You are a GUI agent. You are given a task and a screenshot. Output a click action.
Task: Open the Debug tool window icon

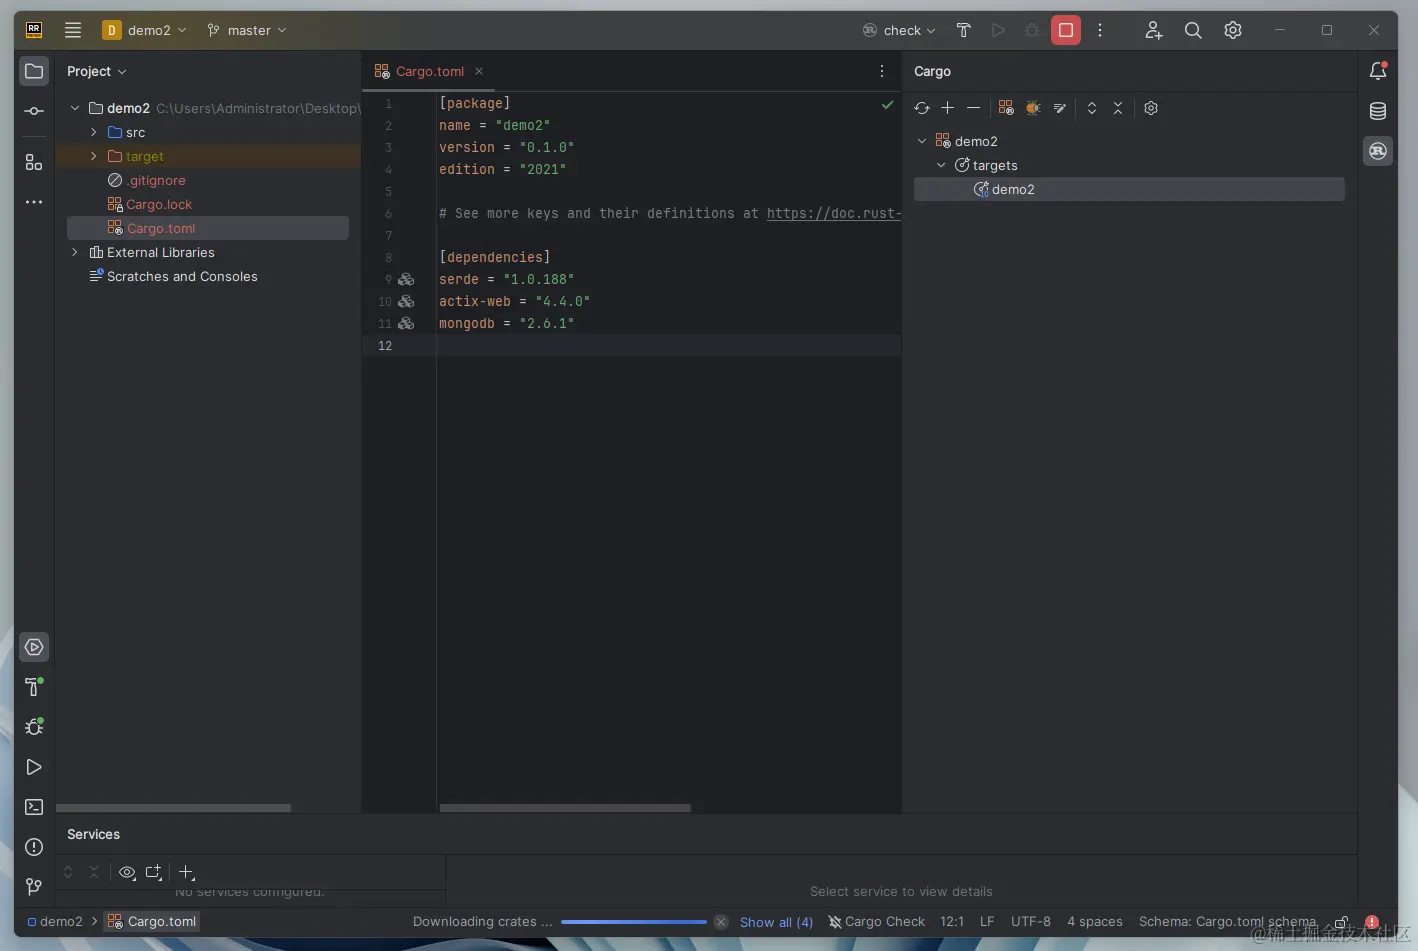click(x=34, y=727)
